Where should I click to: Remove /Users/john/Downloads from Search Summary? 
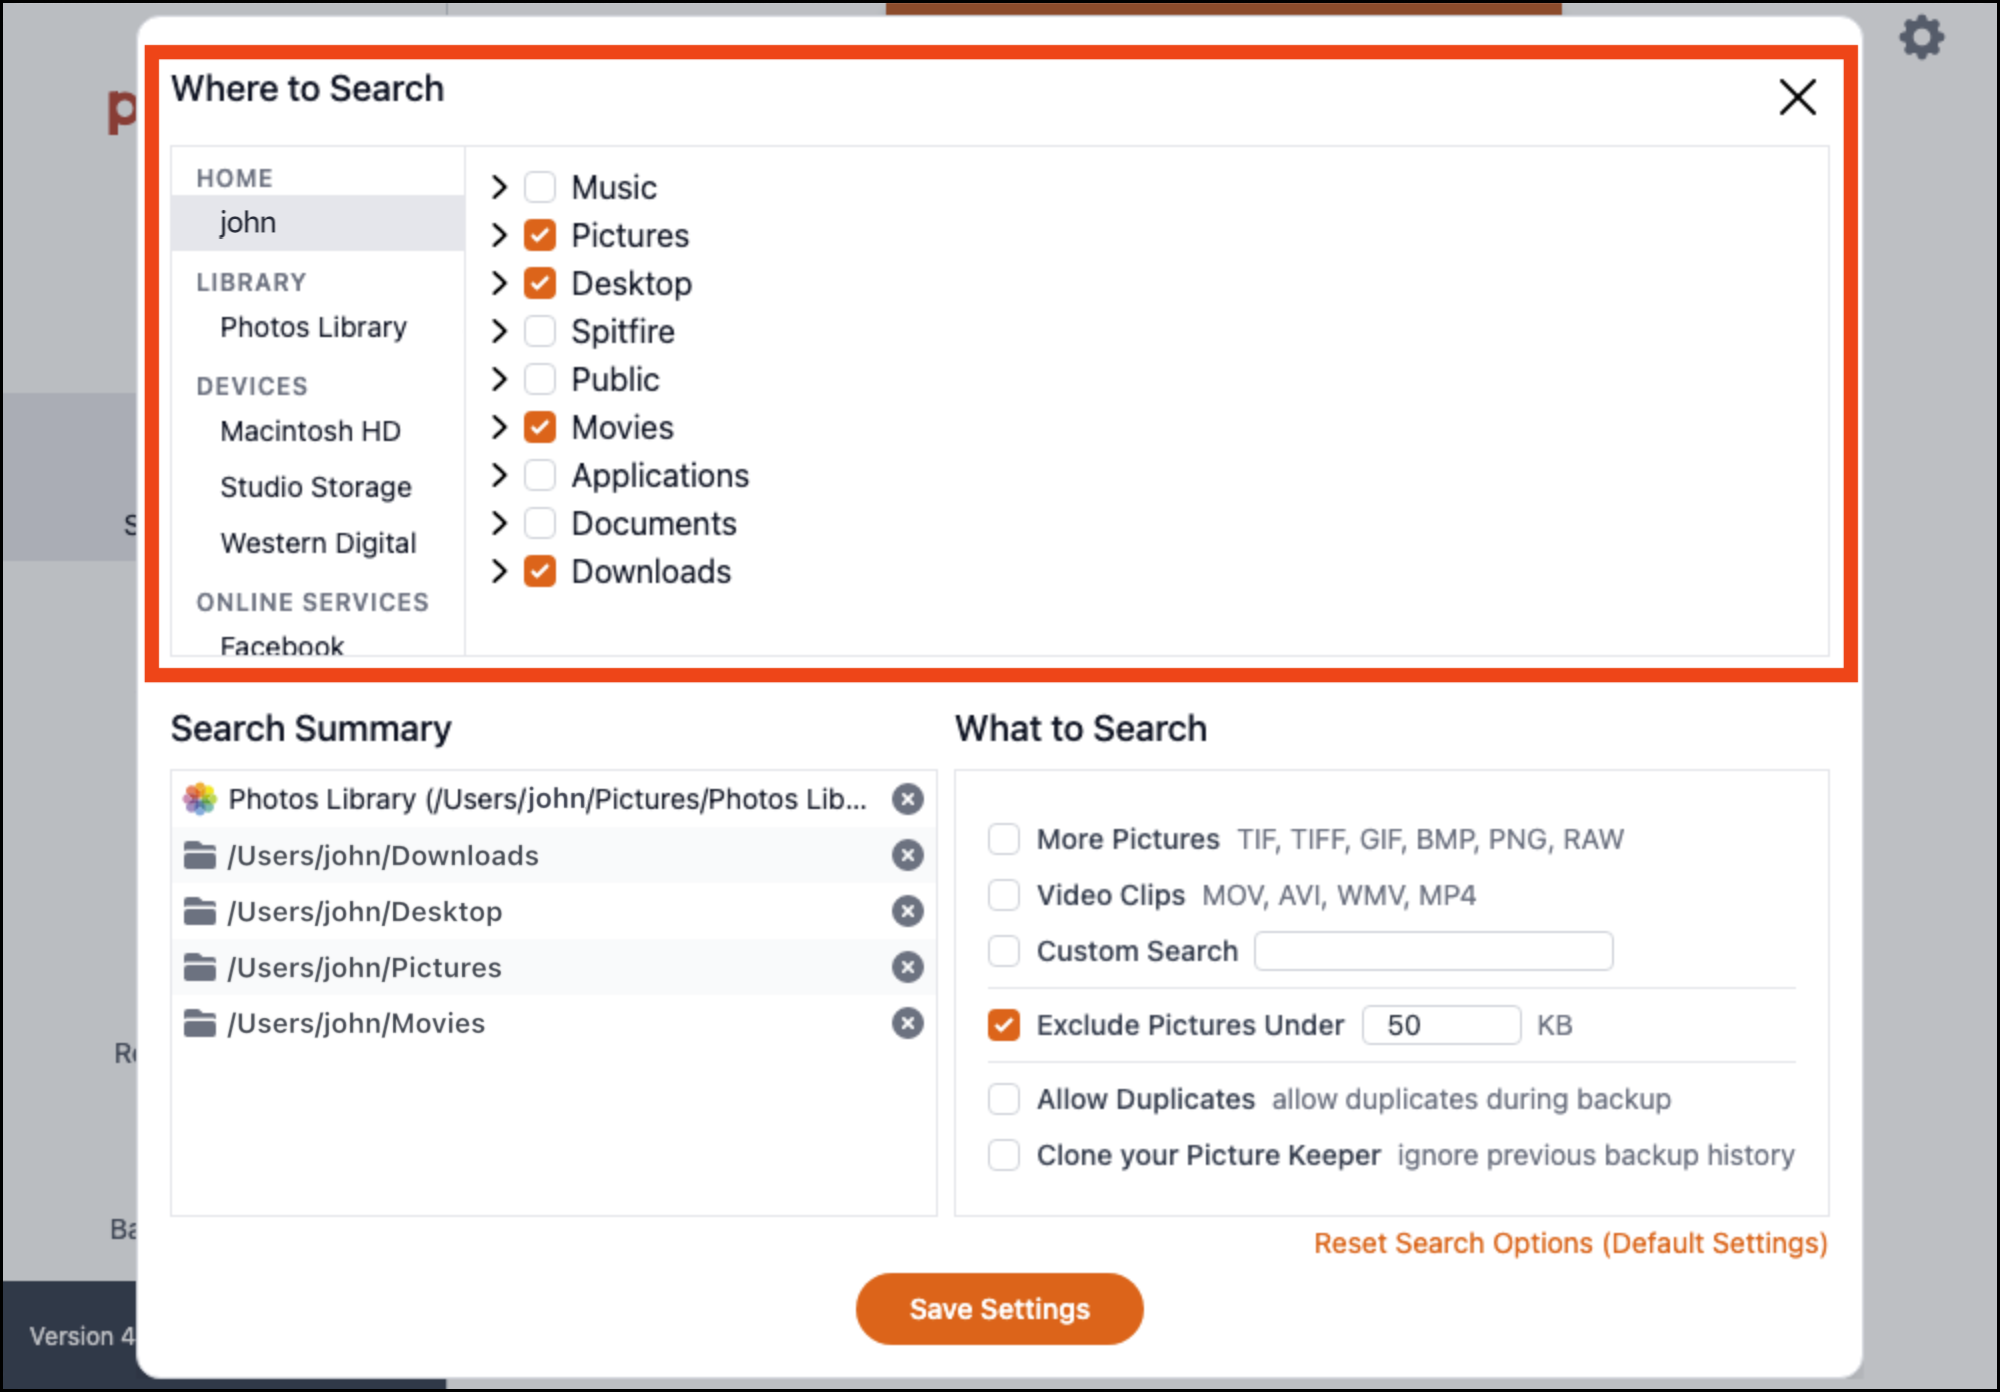click(907, 855)
